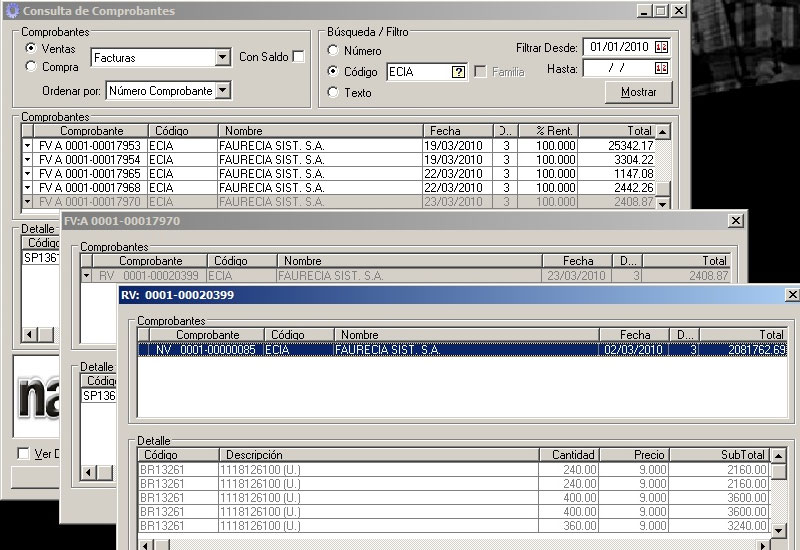Open calendar picker for Filtrar Desde date

tap(661, 47)
